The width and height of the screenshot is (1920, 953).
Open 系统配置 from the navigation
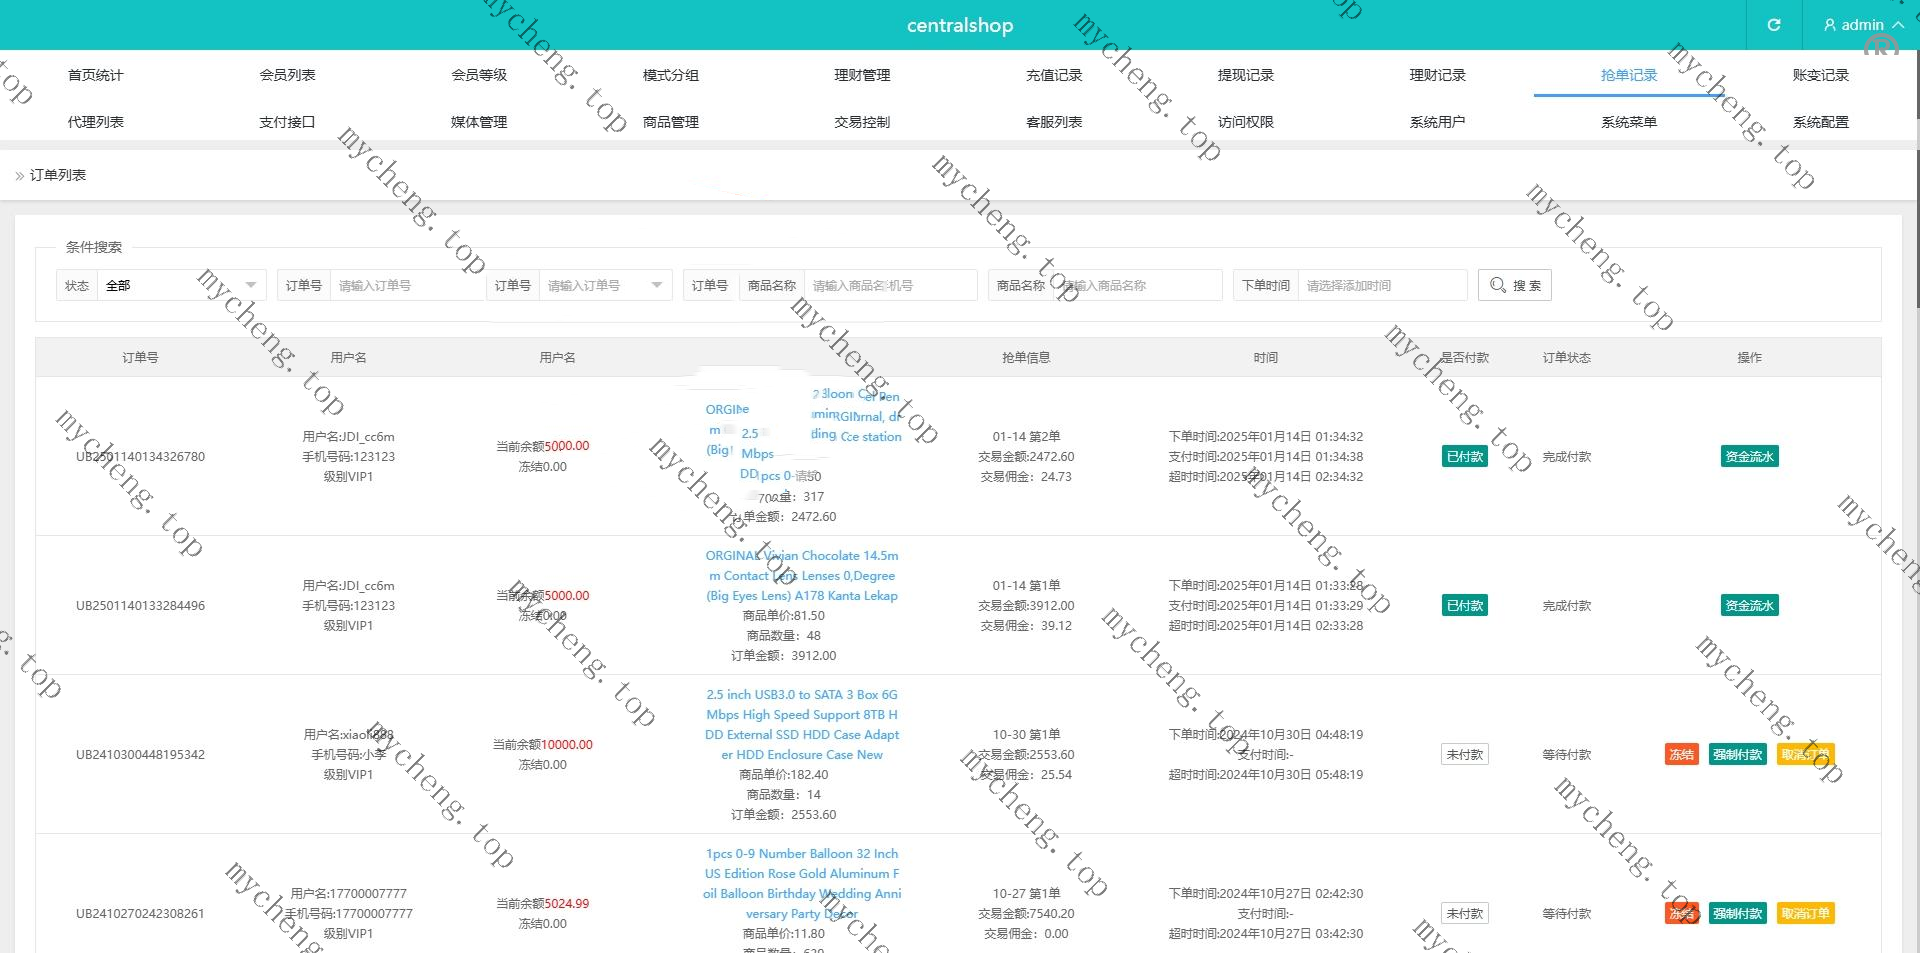[1820, 122]
